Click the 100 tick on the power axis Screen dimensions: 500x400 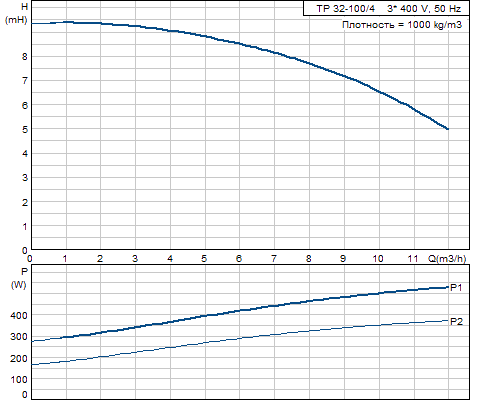tap(19, 379)
